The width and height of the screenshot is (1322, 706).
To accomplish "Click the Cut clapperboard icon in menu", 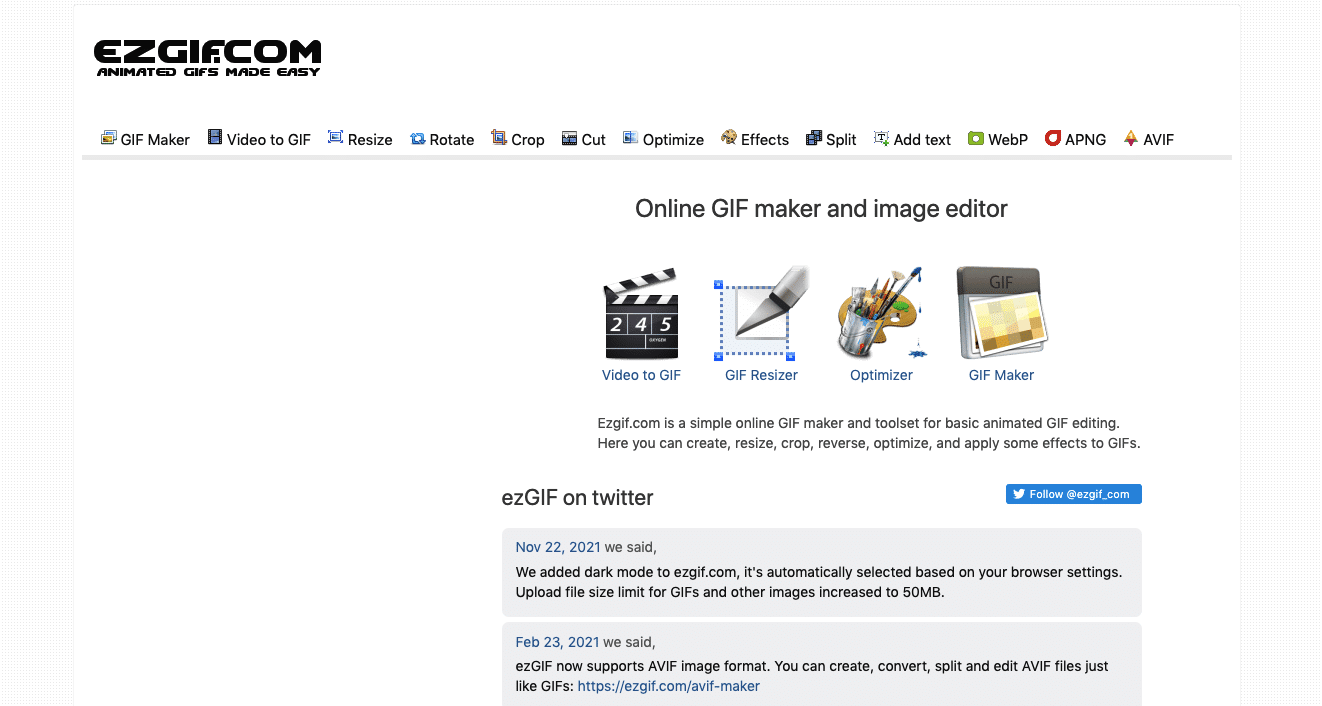I will (570, 139).
